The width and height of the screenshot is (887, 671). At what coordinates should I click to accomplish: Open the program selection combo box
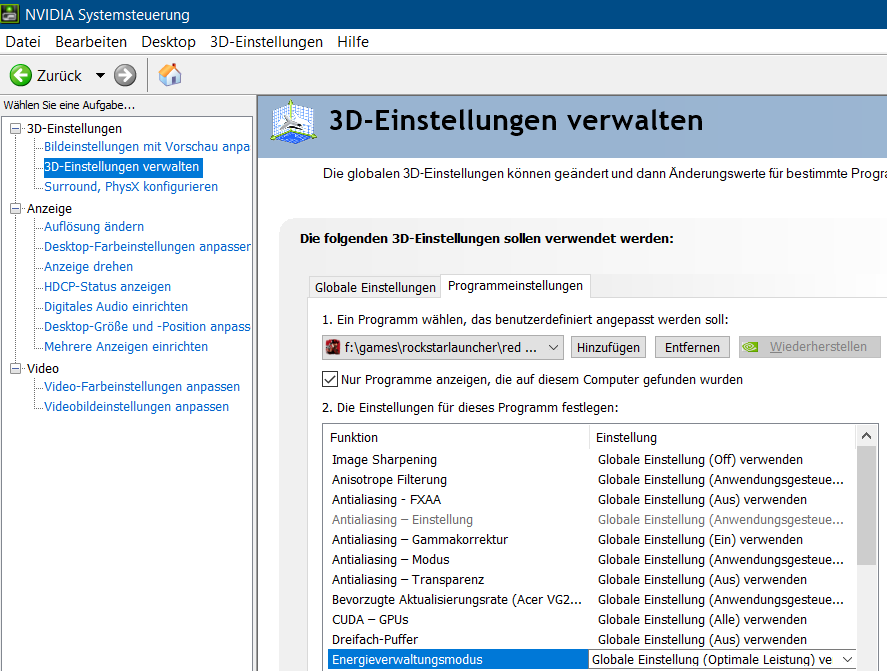coord(443,347)
